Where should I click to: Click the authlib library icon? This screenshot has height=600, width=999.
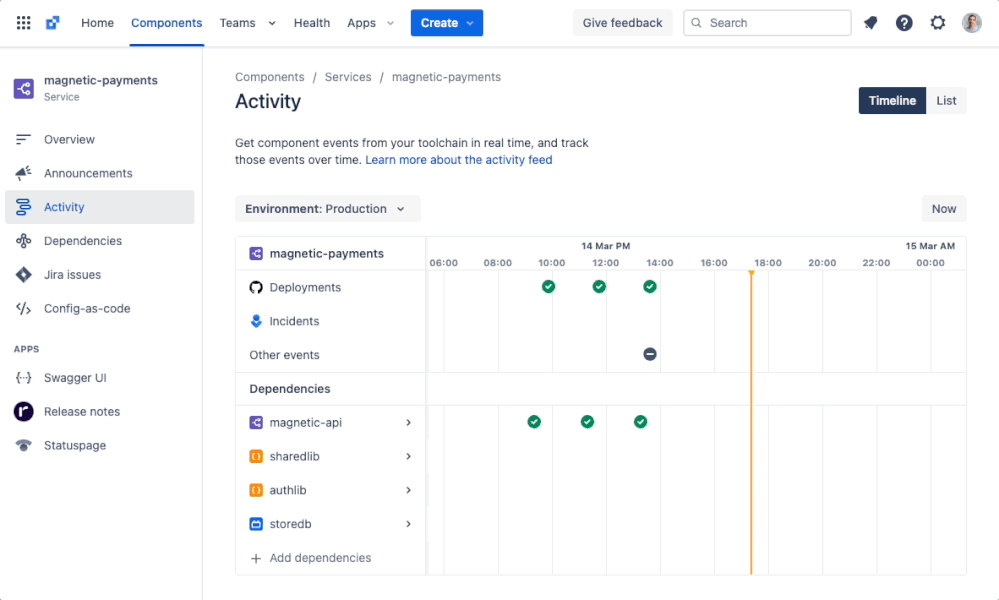tap(256, 490)
